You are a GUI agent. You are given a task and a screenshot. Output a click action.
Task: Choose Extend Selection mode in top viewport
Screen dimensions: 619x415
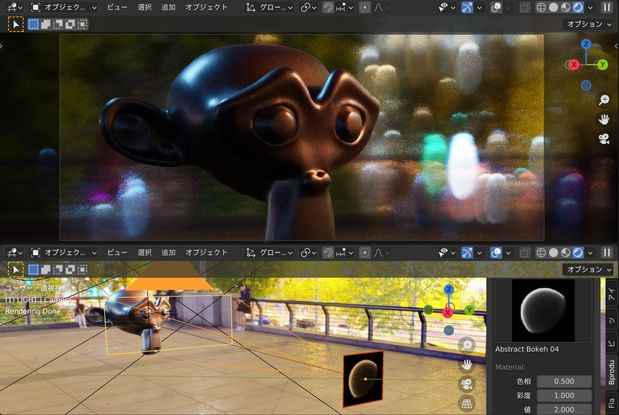46,24
